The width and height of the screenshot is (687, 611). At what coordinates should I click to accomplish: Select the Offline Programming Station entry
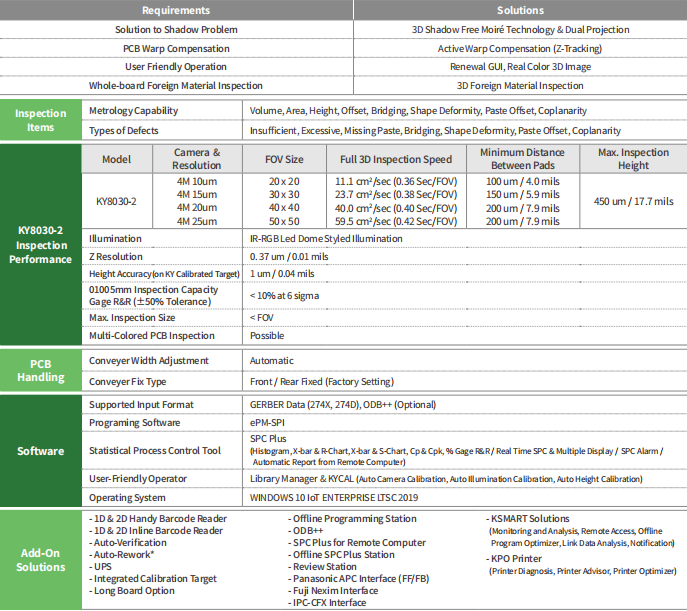[352, 519]
